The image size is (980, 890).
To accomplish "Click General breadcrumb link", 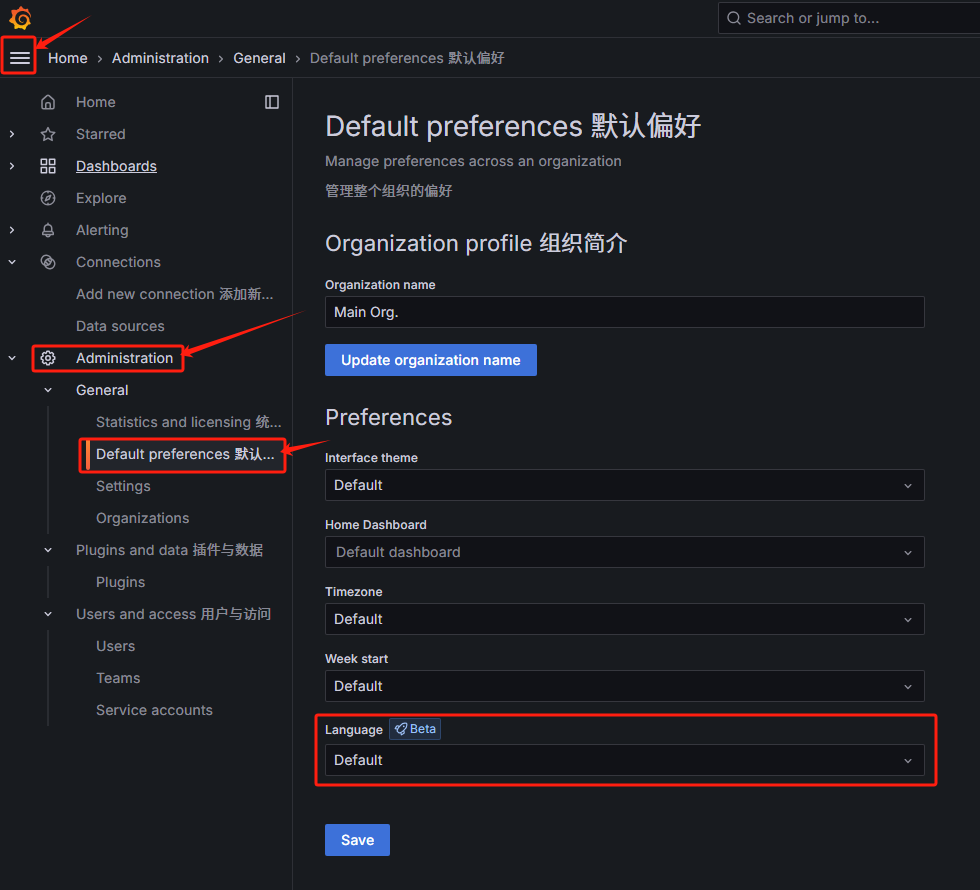I will coord(259,58).
